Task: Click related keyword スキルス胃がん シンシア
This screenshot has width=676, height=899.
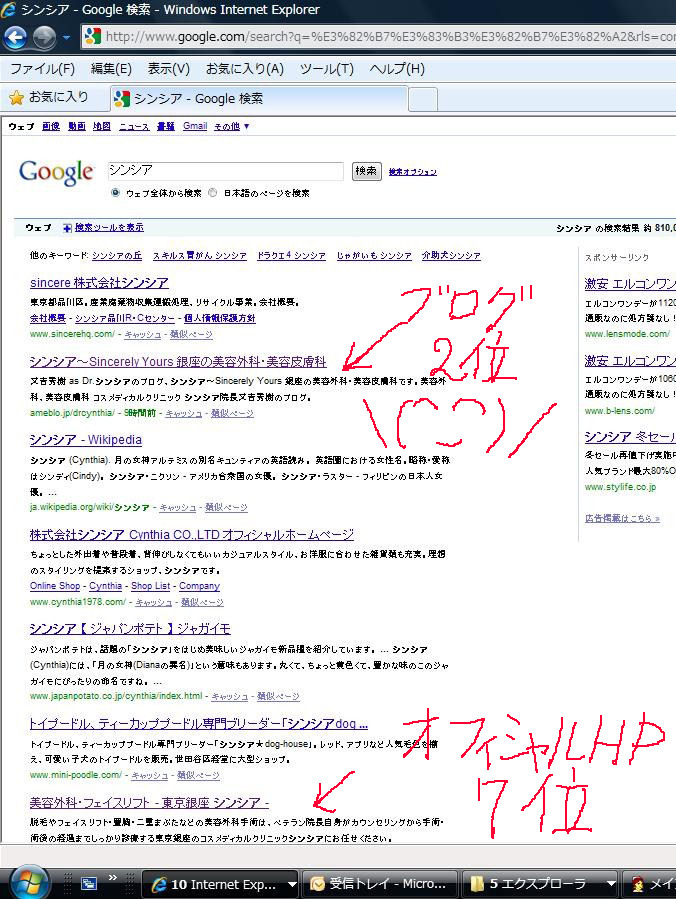Action: click(x=200, y=256)
